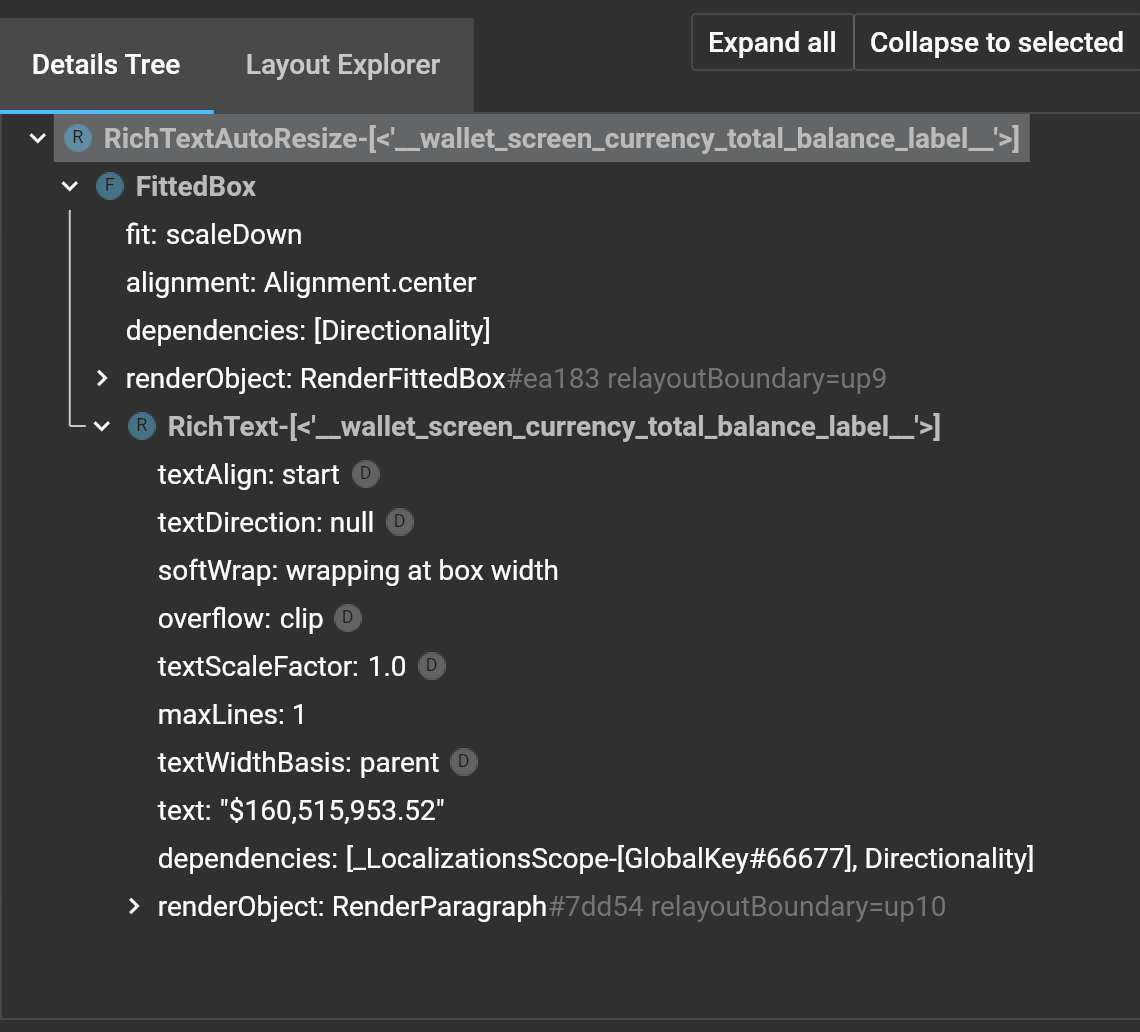This screenshot has height=1032, width=1140.
Task: Click the D indicator next to textScaleFactor
Action: 432,666
